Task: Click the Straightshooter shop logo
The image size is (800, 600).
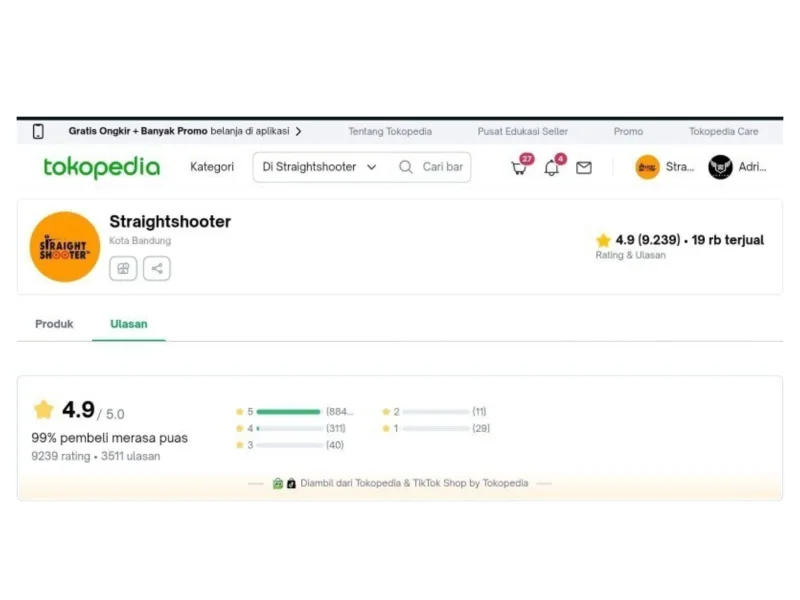Action: [65, 247]
